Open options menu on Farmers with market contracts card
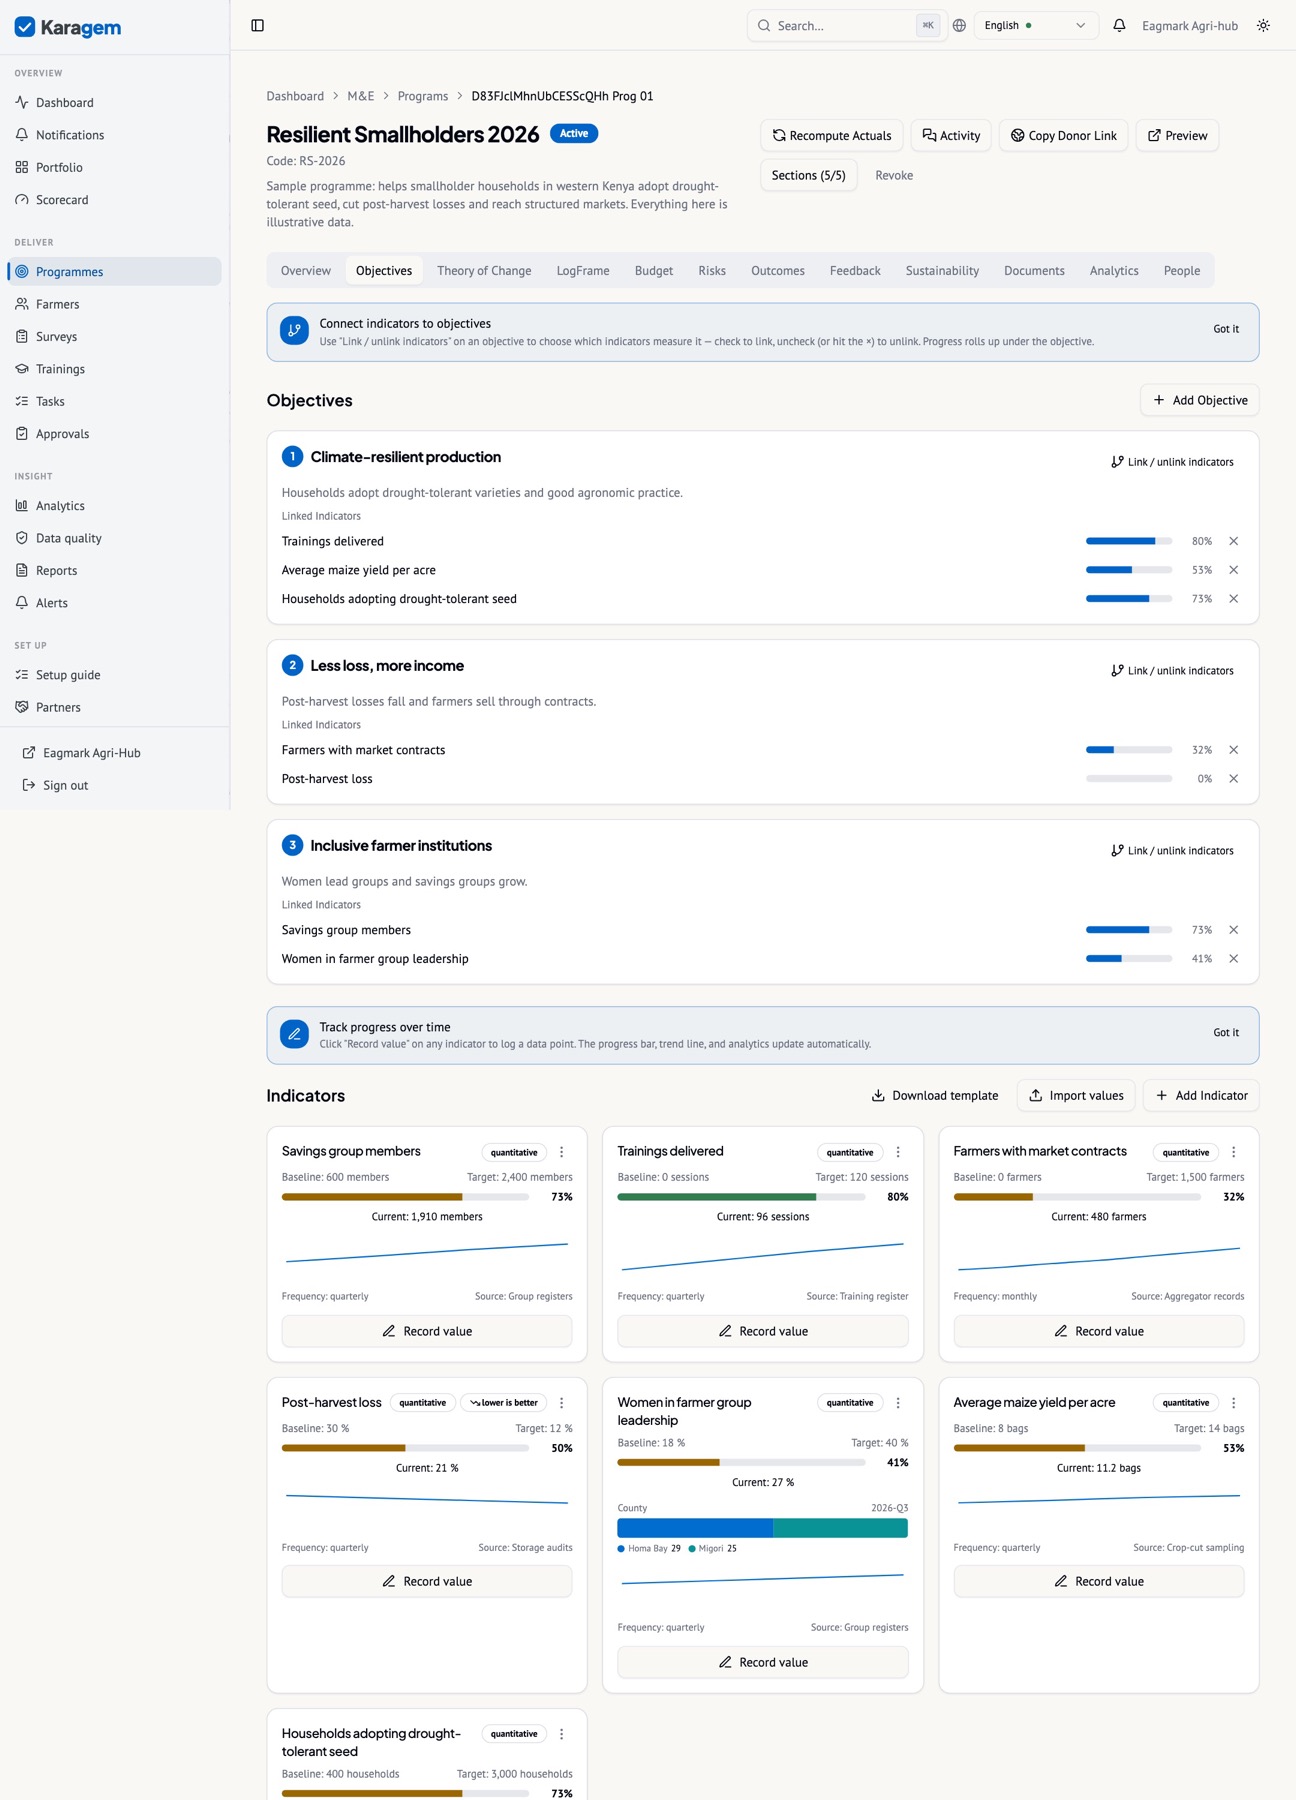 click(1233, 1152)
